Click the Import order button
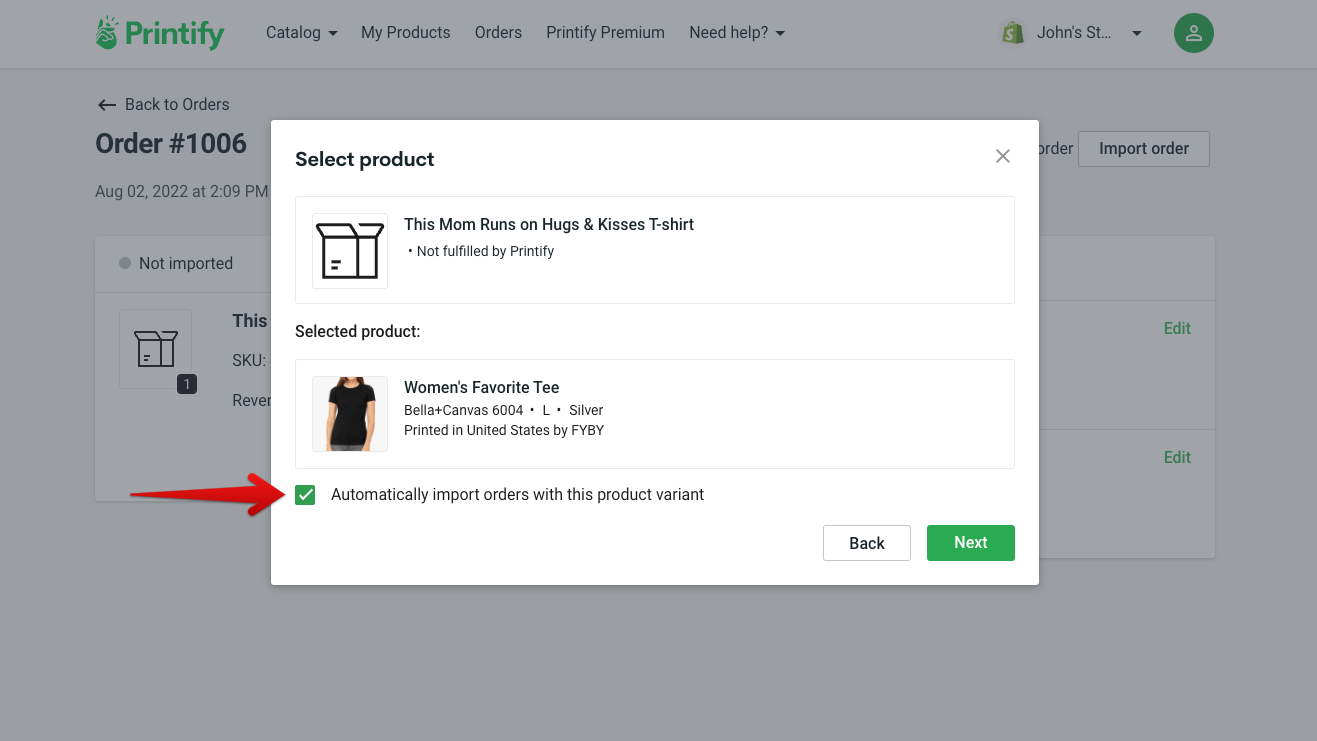Viewport: 1317px width, 741px height. (1144, 149)
